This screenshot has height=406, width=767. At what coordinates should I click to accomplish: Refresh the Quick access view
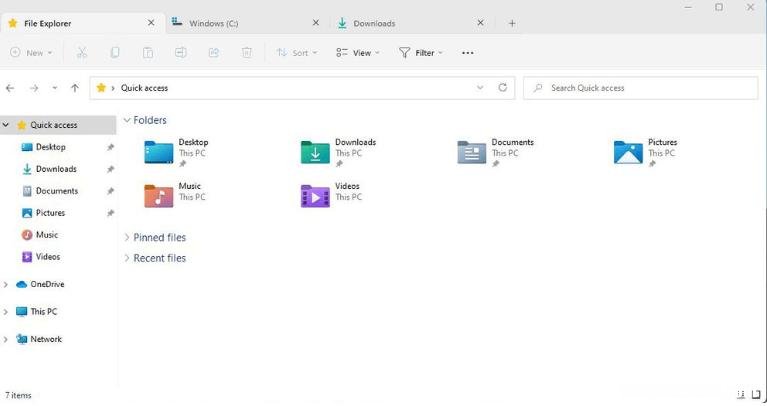pyautogui.click(x=502, y=88)
